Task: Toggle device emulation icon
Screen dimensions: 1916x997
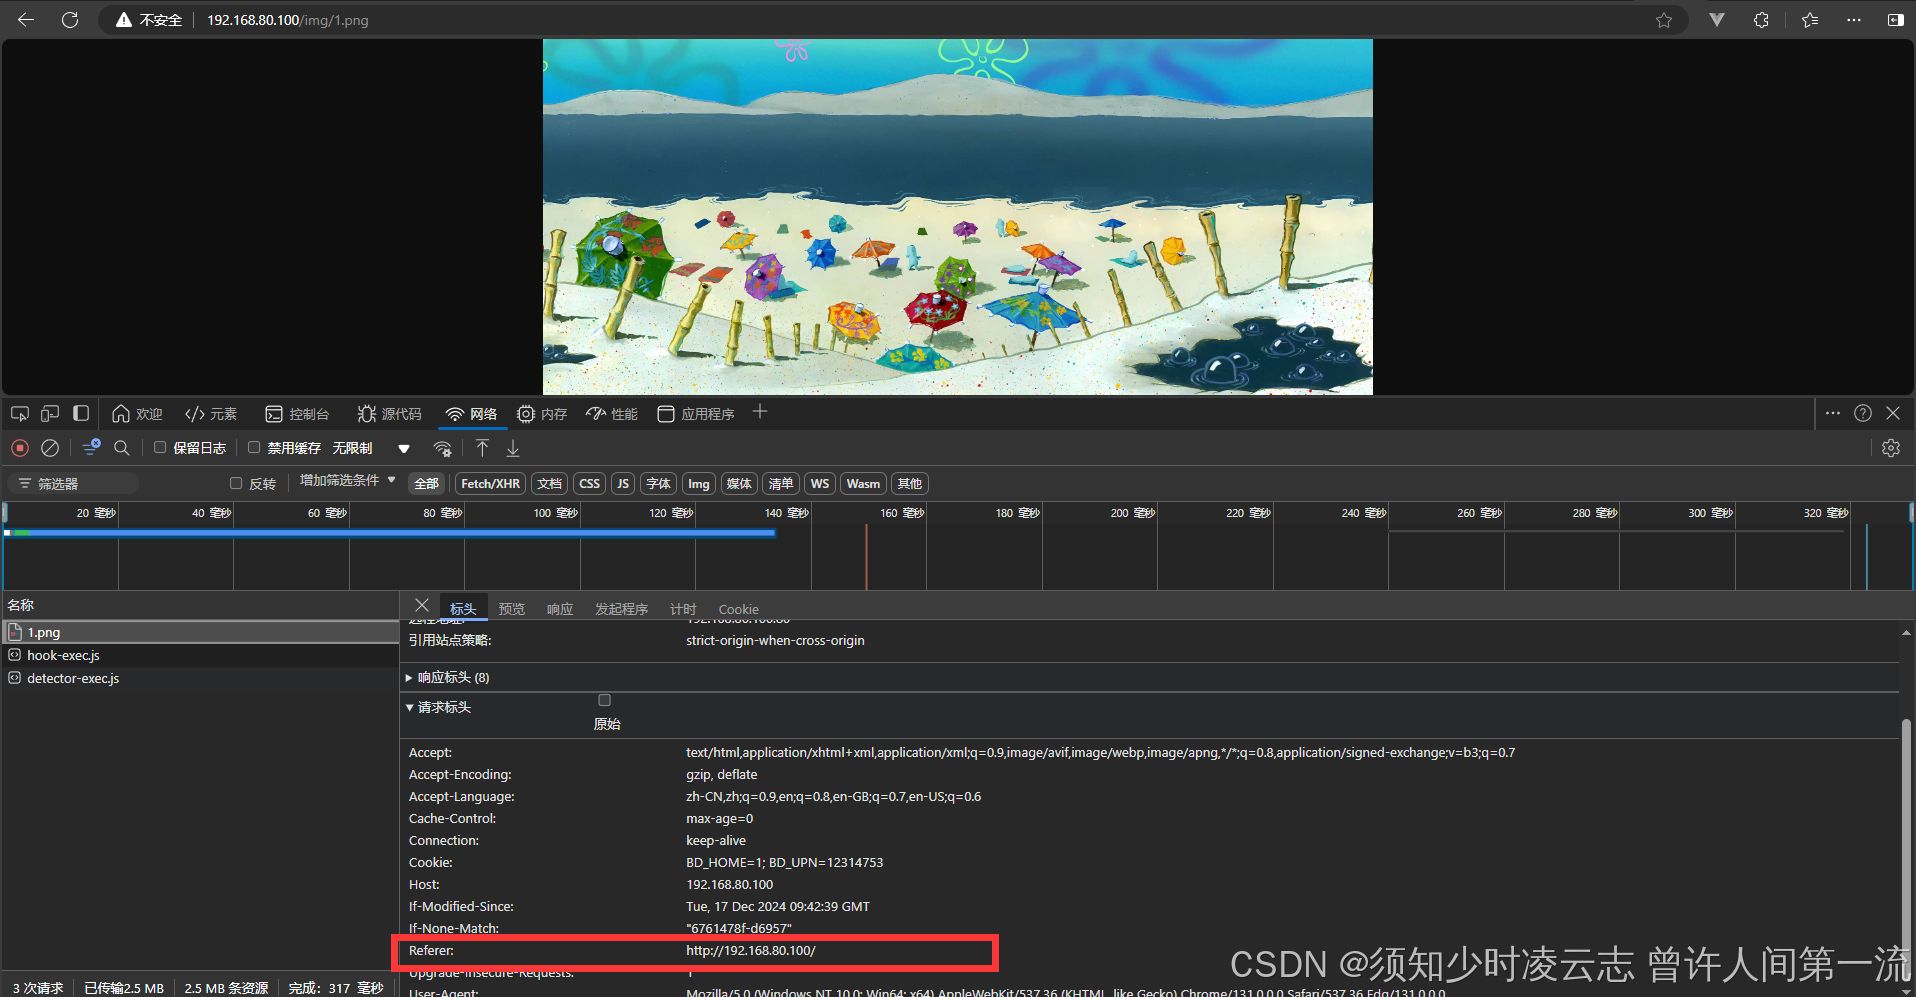Action: pos(50,413)
